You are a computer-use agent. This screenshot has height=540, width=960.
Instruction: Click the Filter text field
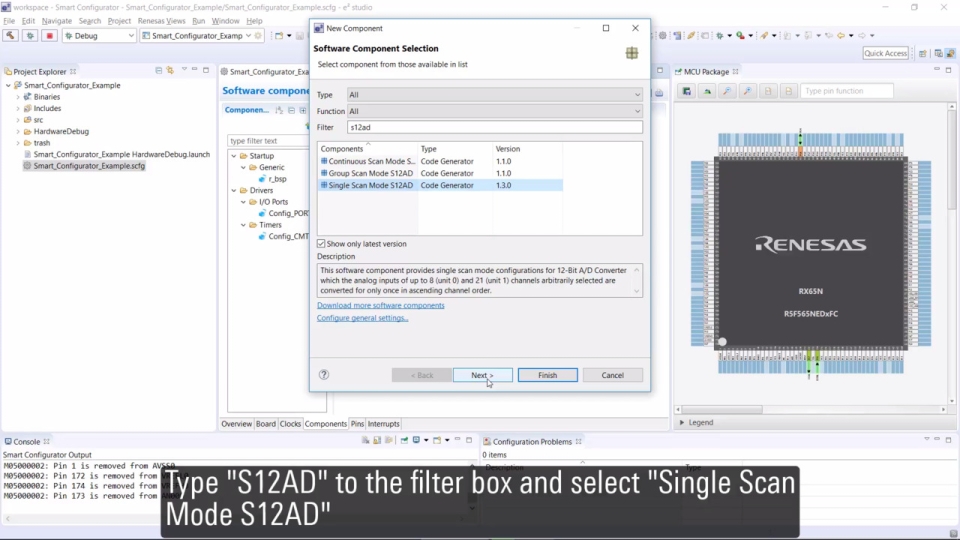point(494,127)
